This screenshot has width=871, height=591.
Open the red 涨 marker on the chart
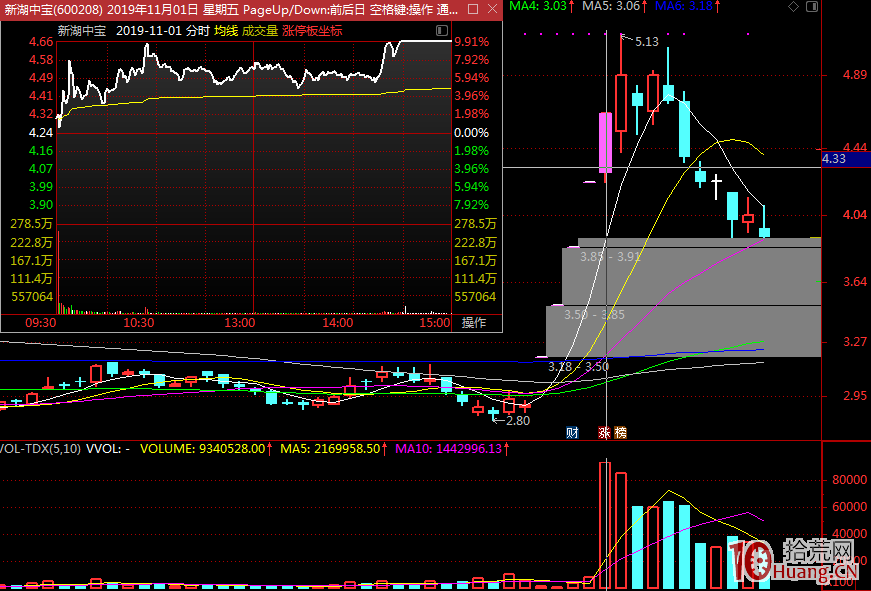point(604,433)
